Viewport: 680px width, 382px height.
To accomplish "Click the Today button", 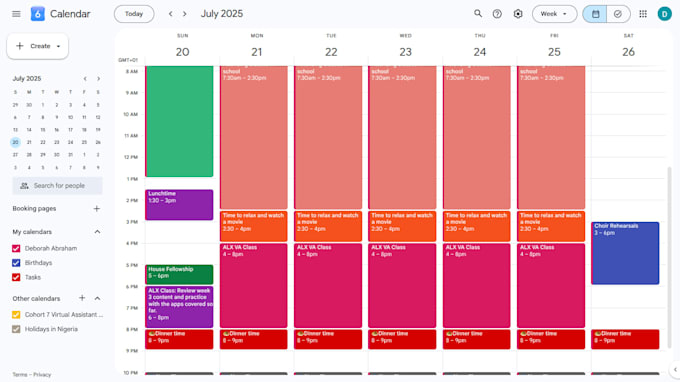I will (x=134, y=14).
